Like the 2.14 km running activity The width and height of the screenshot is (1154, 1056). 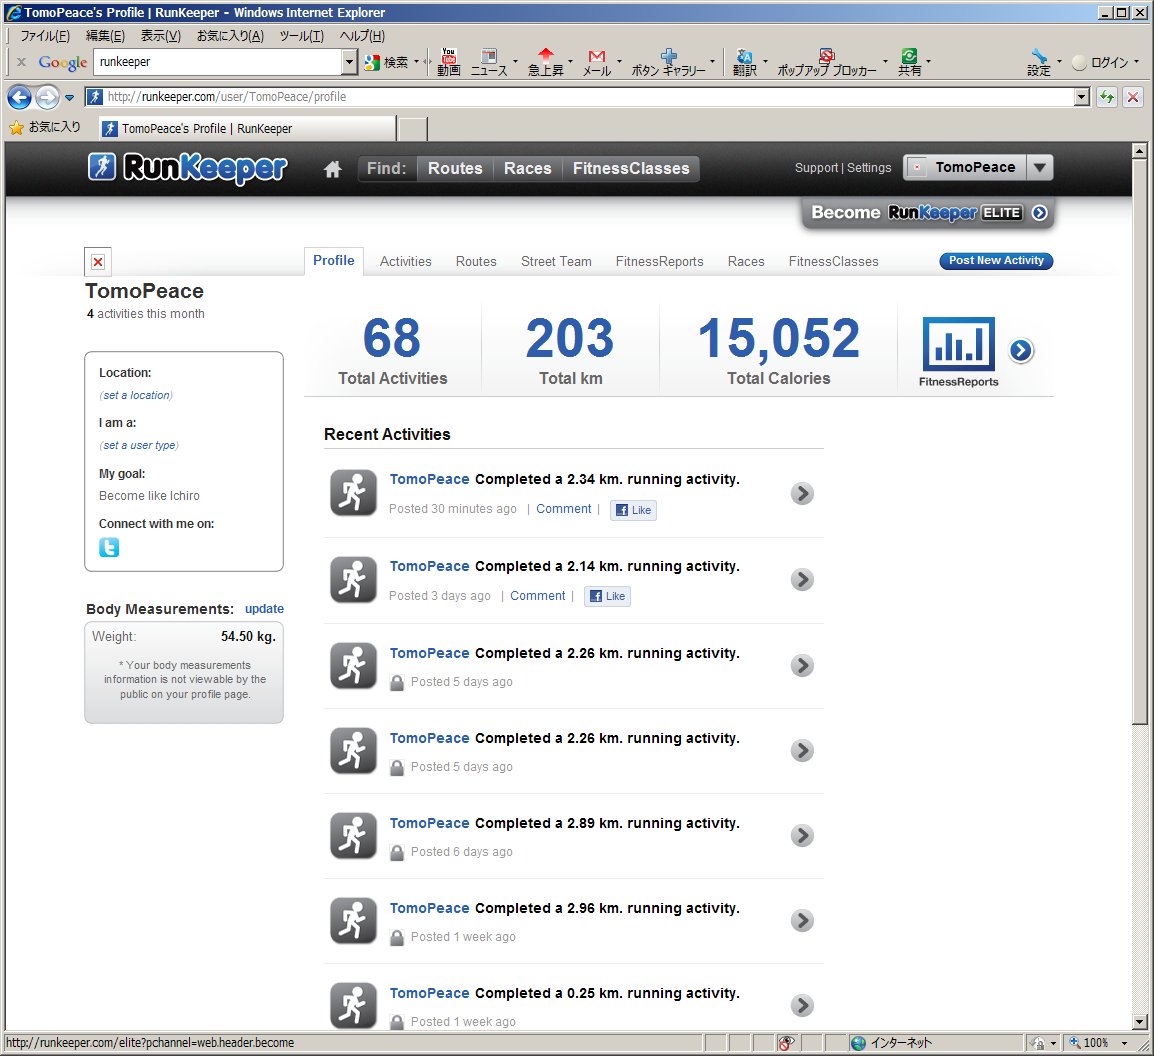click(607, 596)
